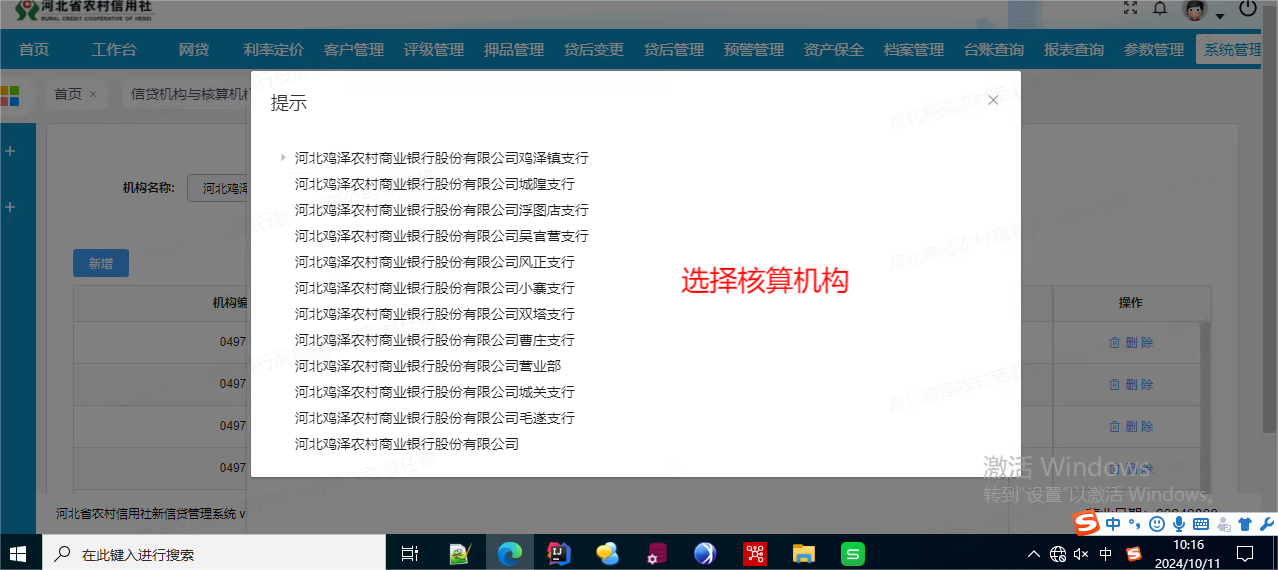Open the 贷后管理 menu
This screenshot has height=570, width=1278.
coord(674,50)
